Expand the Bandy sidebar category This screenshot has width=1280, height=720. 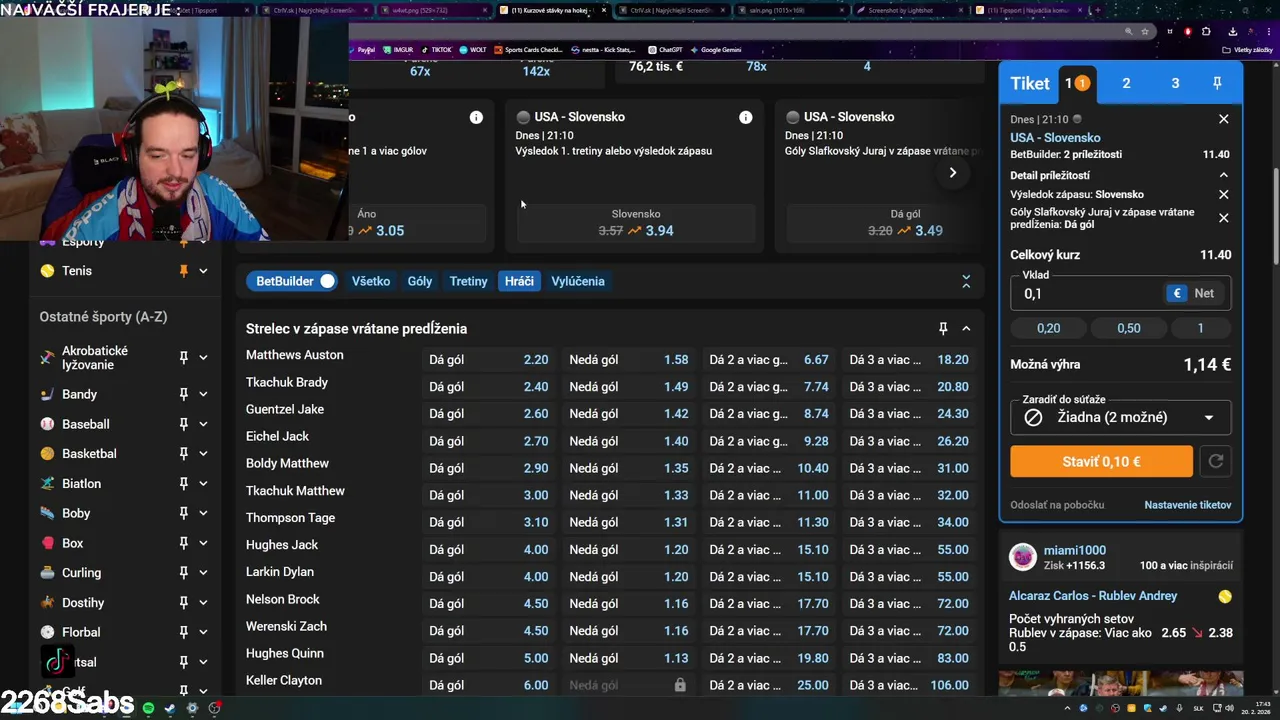pyautogui.click(x=203, y=394)
